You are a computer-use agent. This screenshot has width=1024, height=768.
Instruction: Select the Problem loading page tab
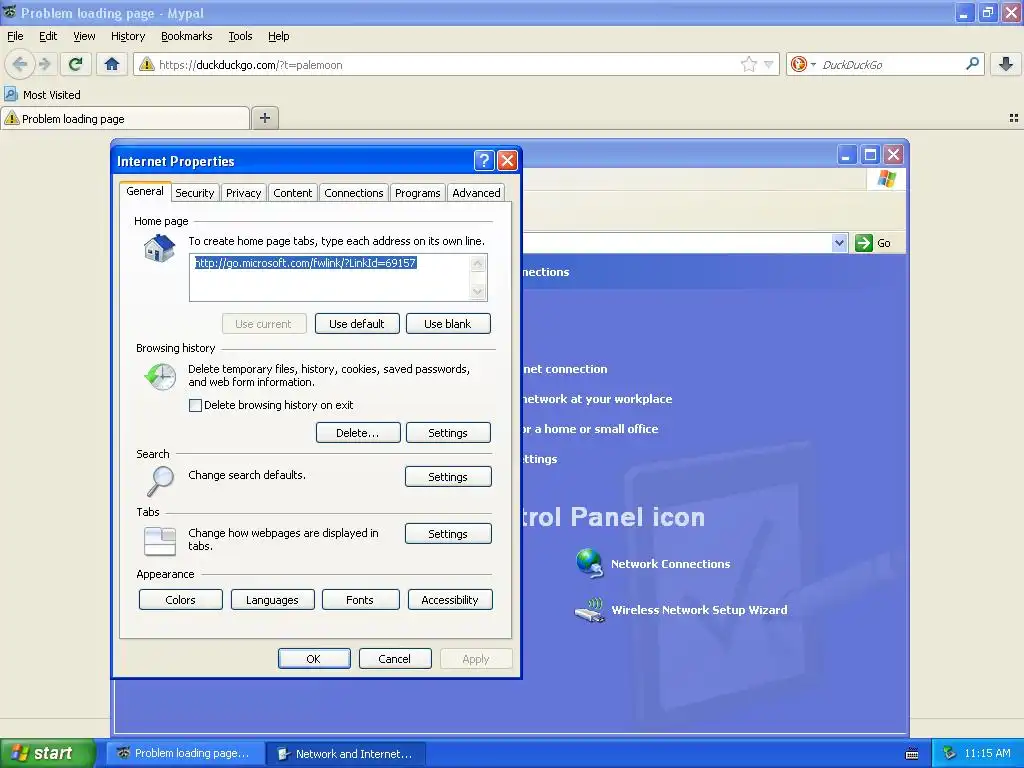[125, 118]
